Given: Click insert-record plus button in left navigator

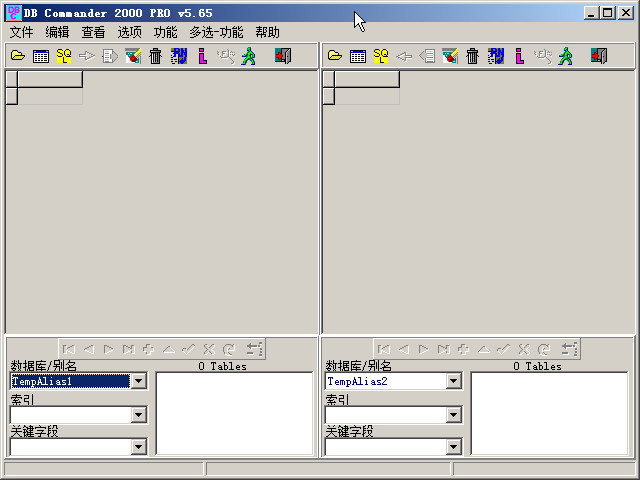Looking at the screenshot, I should (149, 349).
